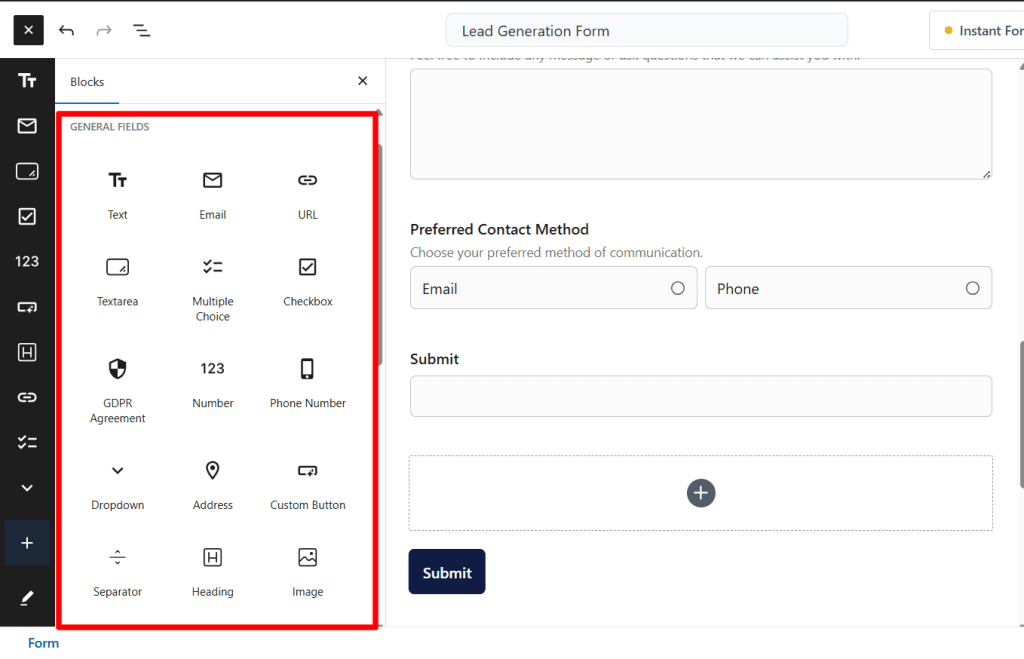Click the Instant Form button
Viewport: 1024px width, 659px height.
(x=980, y=31)
